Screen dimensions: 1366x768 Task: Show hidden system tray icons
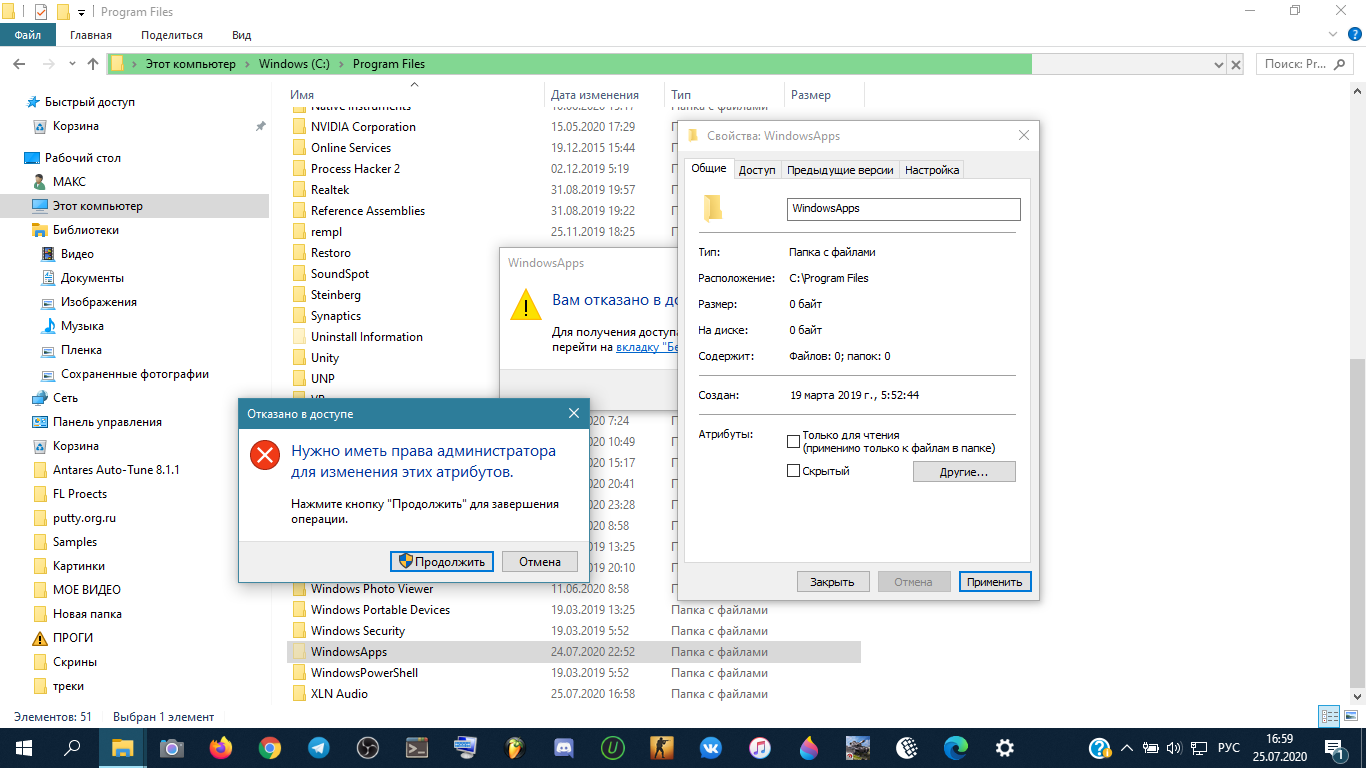point(1127,747)
